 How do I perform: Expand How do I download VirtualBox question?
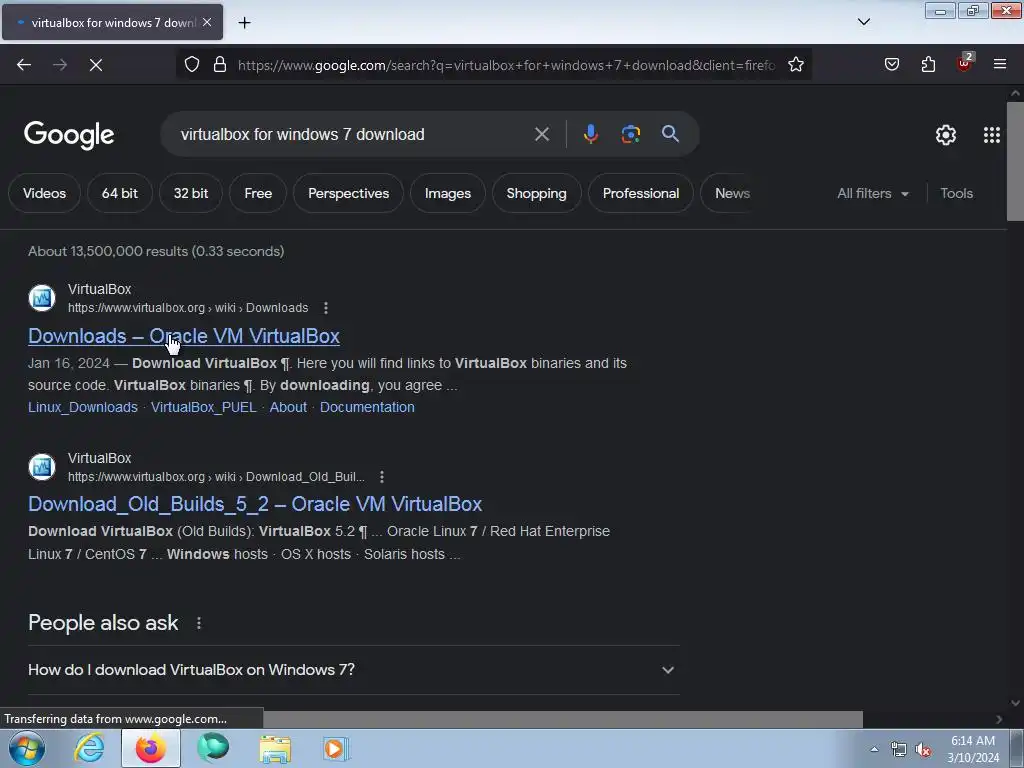[x=353, y=670]
